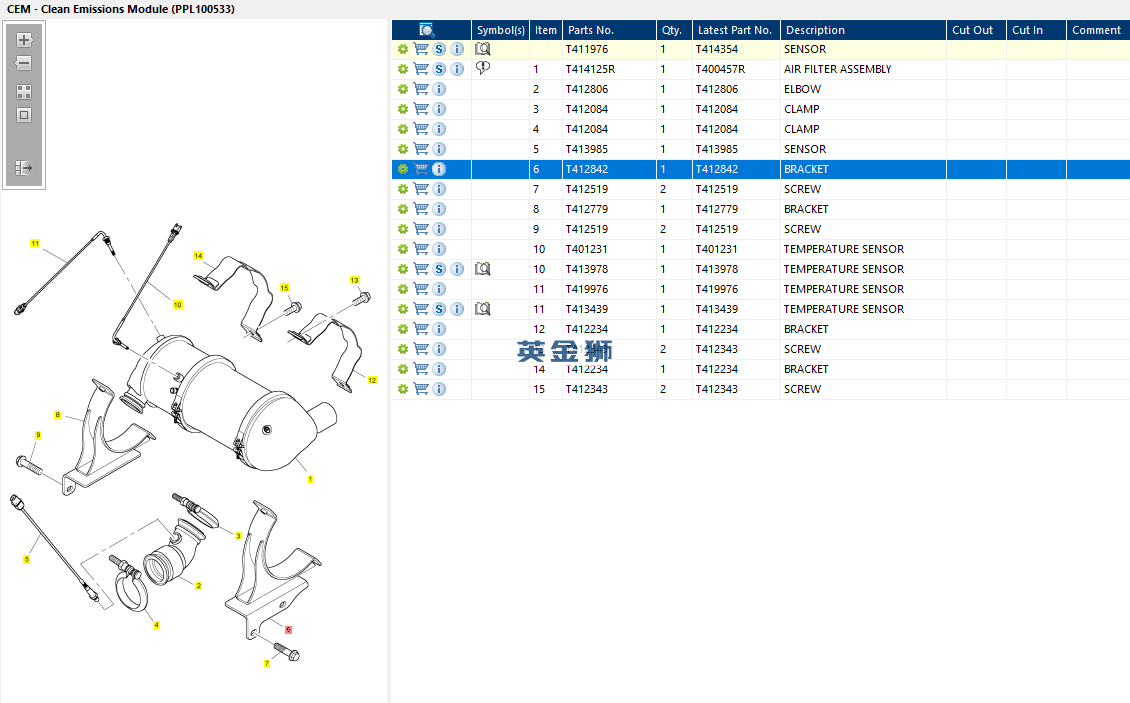The height and width of the screenshot is (703, 1130).
Task: Click callout 8 on the left bracket
Action: (x=58, y=415)
